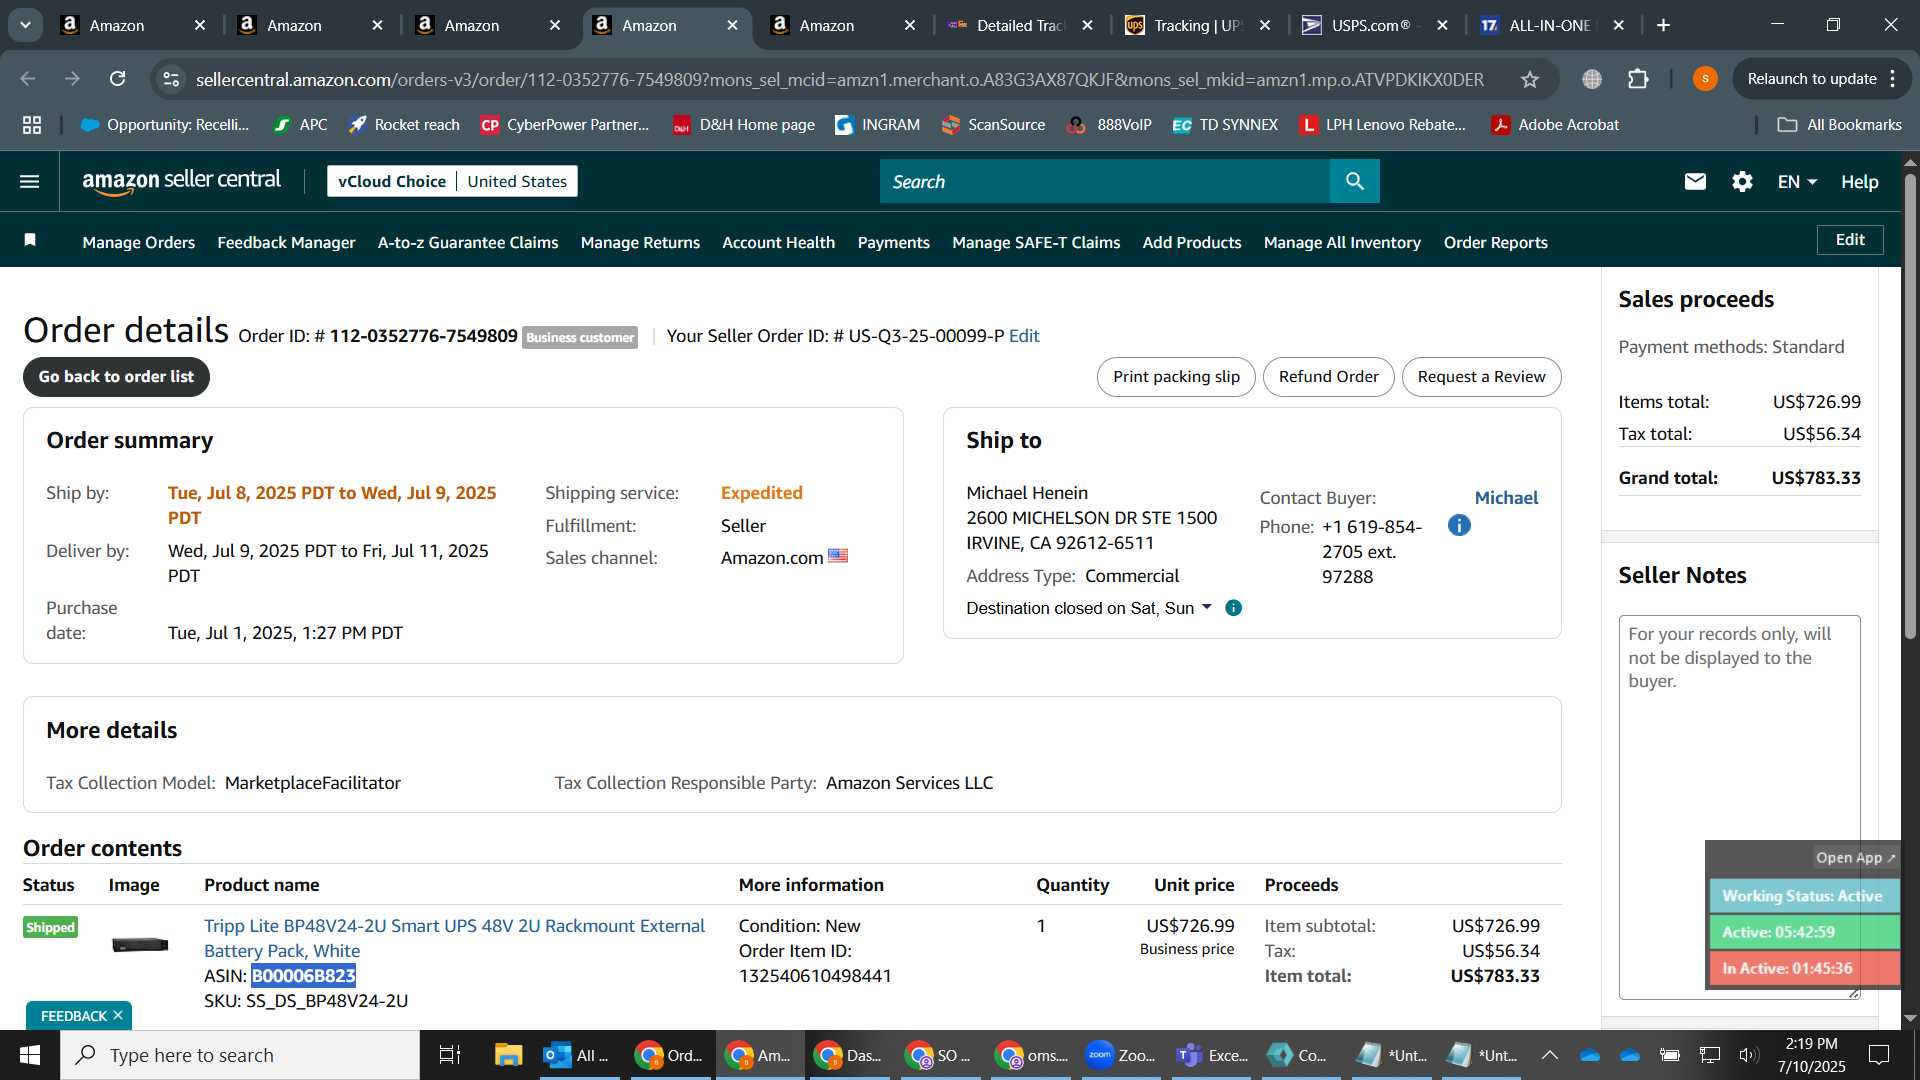The height and width of the screenshot is (1080, 1920).
Task: Open vCloud Choice United States account switcher
Action: point(452,181)
